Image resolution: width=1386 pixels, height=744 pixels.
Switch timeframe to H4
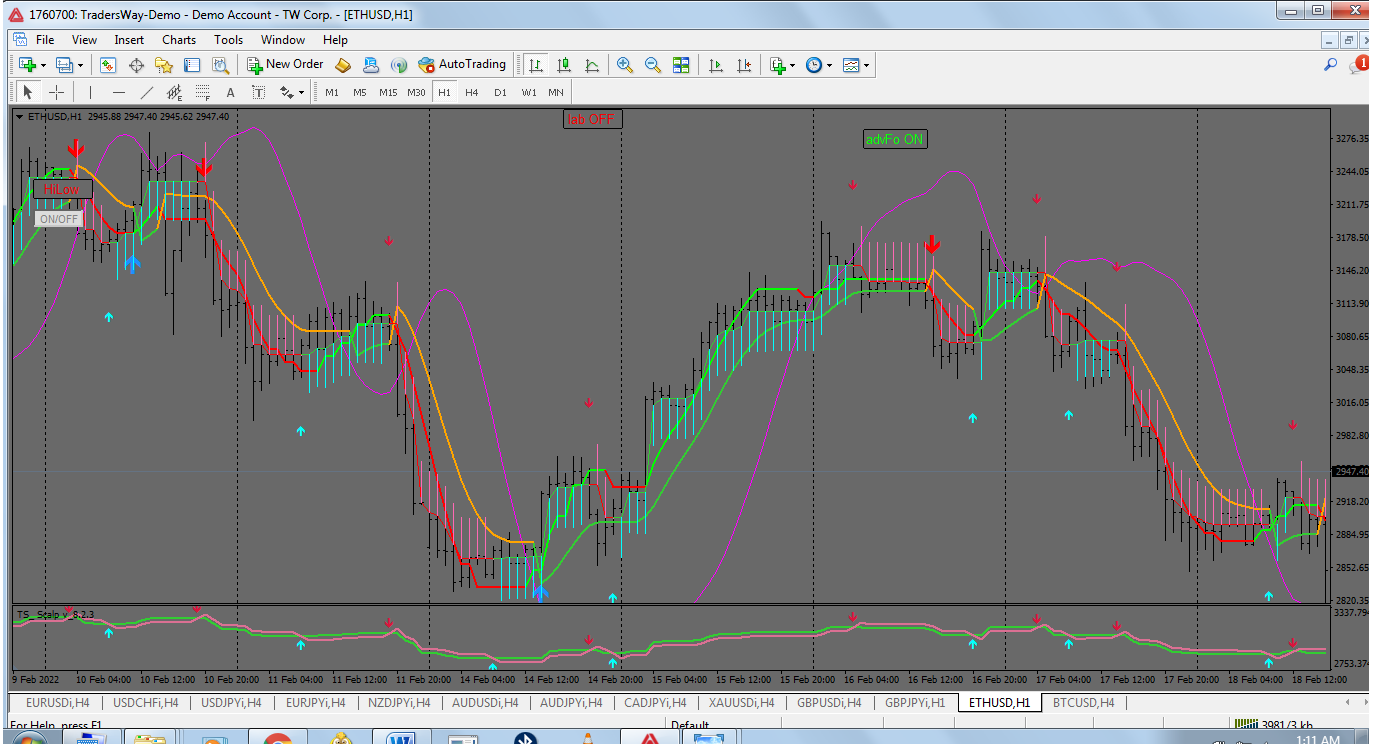[472, 92]
